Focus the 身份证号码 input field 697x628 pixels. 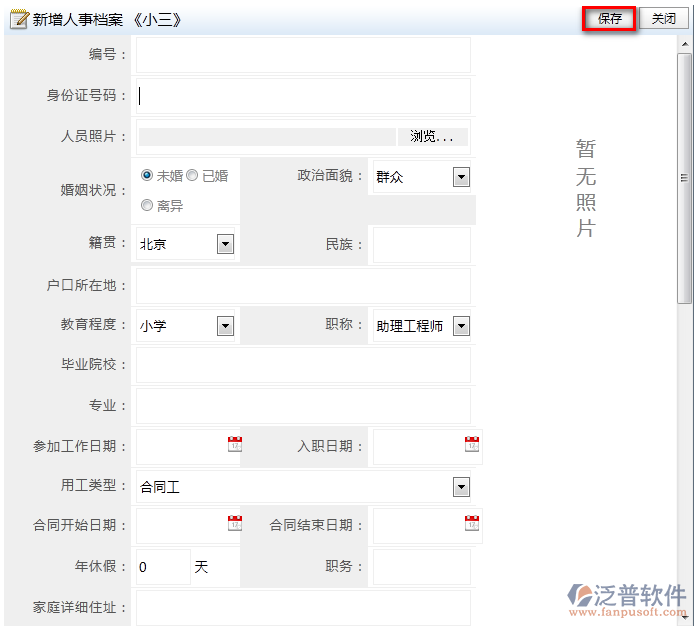tap(303, 96)
